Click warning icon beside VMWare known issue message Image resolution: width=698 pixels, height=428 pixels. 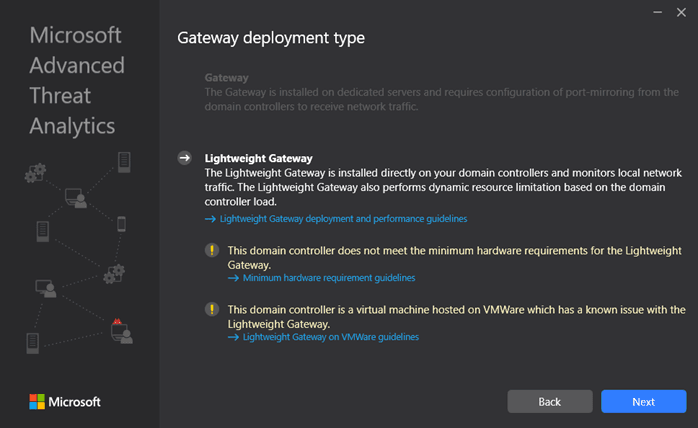(x=212, y=309)
